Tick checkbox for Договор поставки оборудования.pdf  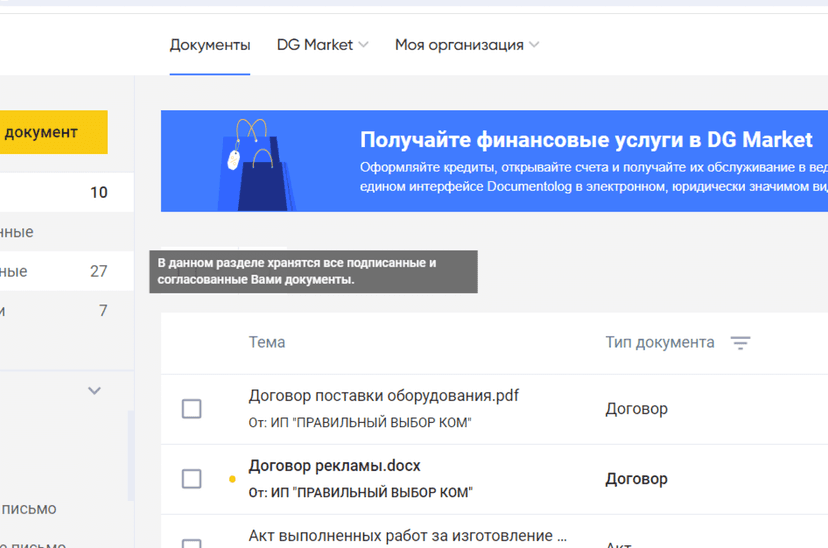point(191,409)
